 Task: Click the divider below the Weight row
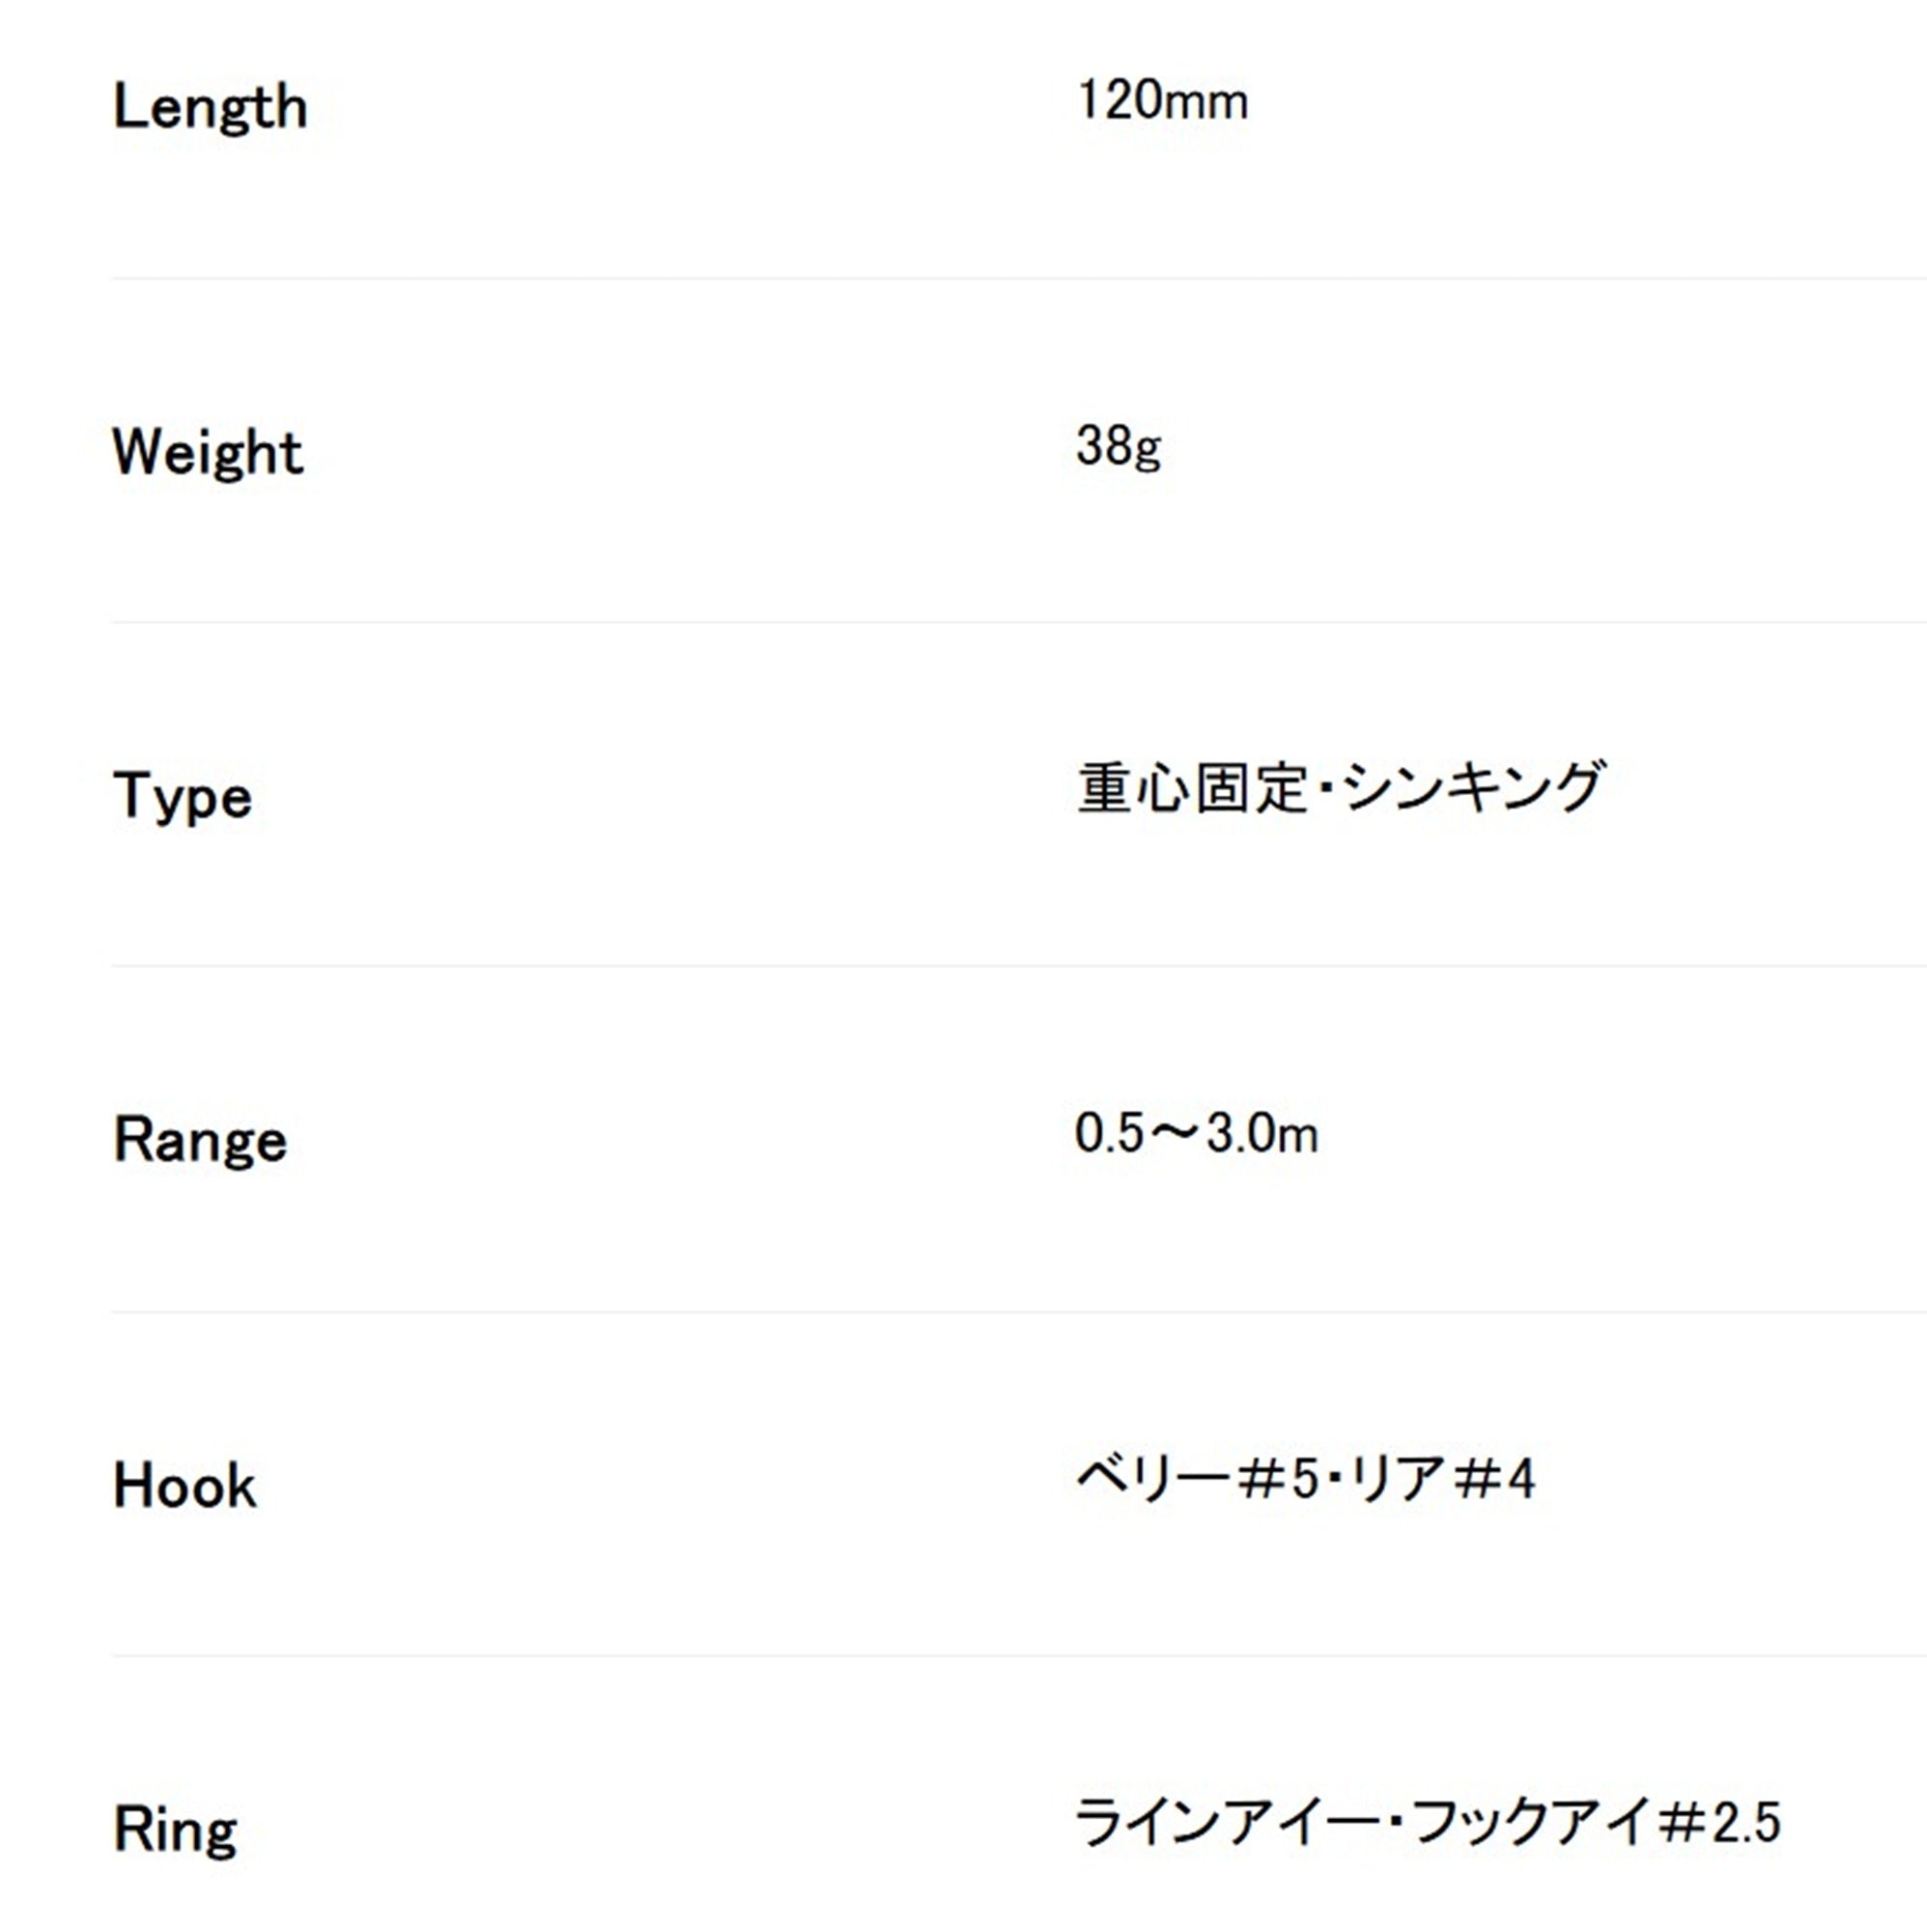(1019, 622)
